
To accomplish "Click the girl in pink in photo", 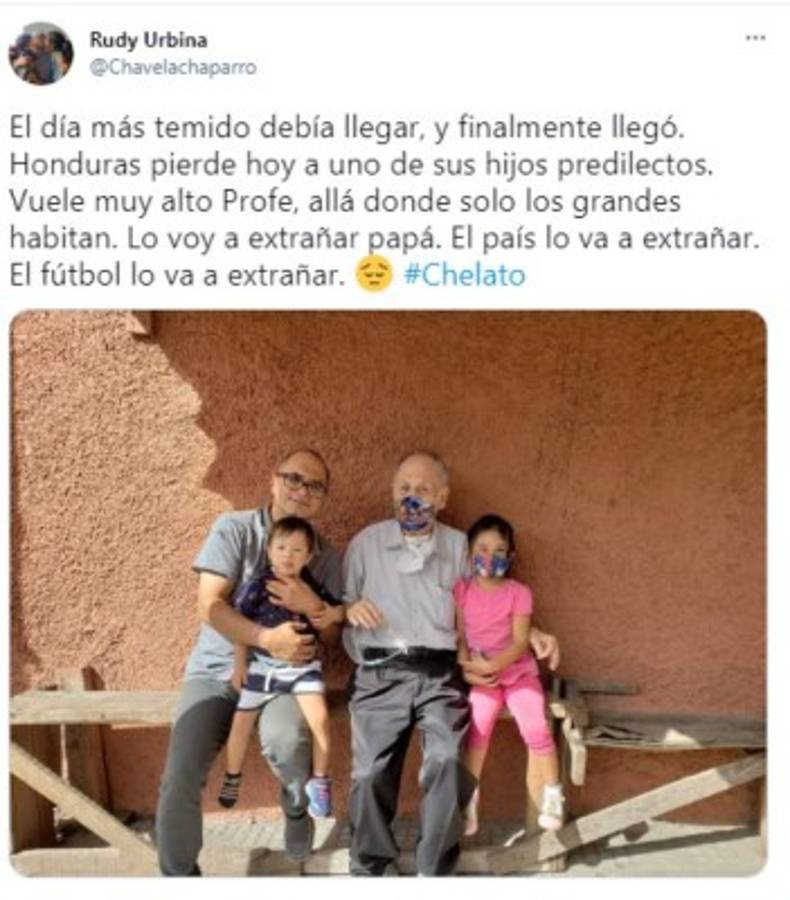I will point(505,660).
